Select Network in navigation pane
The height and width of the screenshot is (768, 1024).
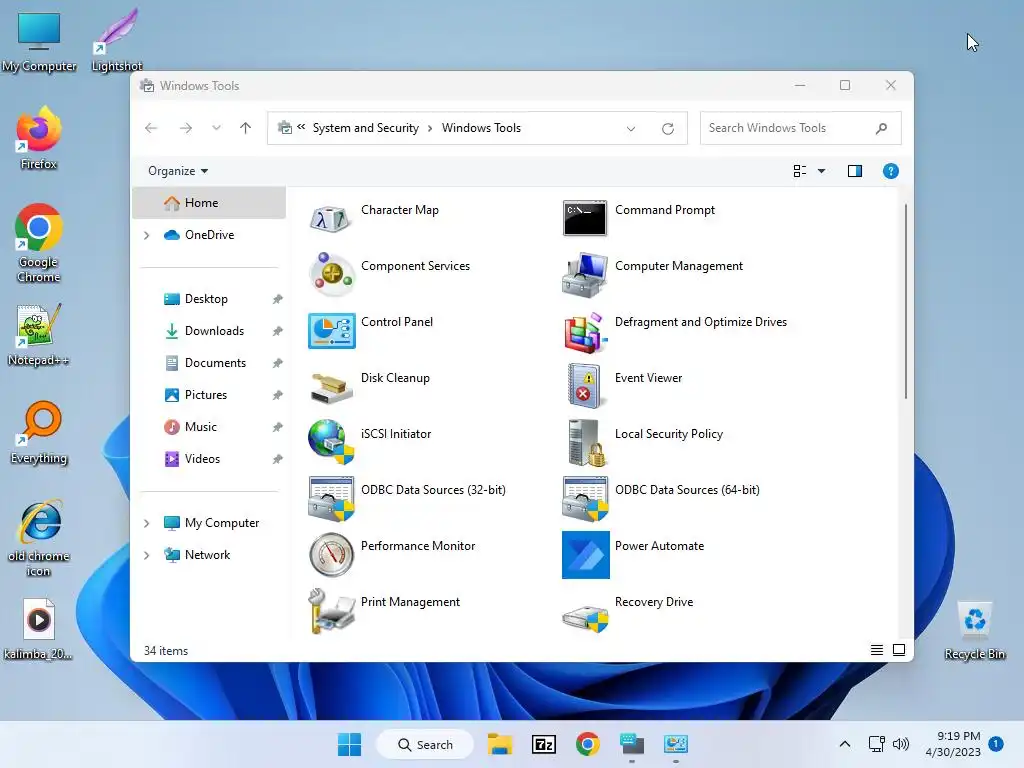208,555
